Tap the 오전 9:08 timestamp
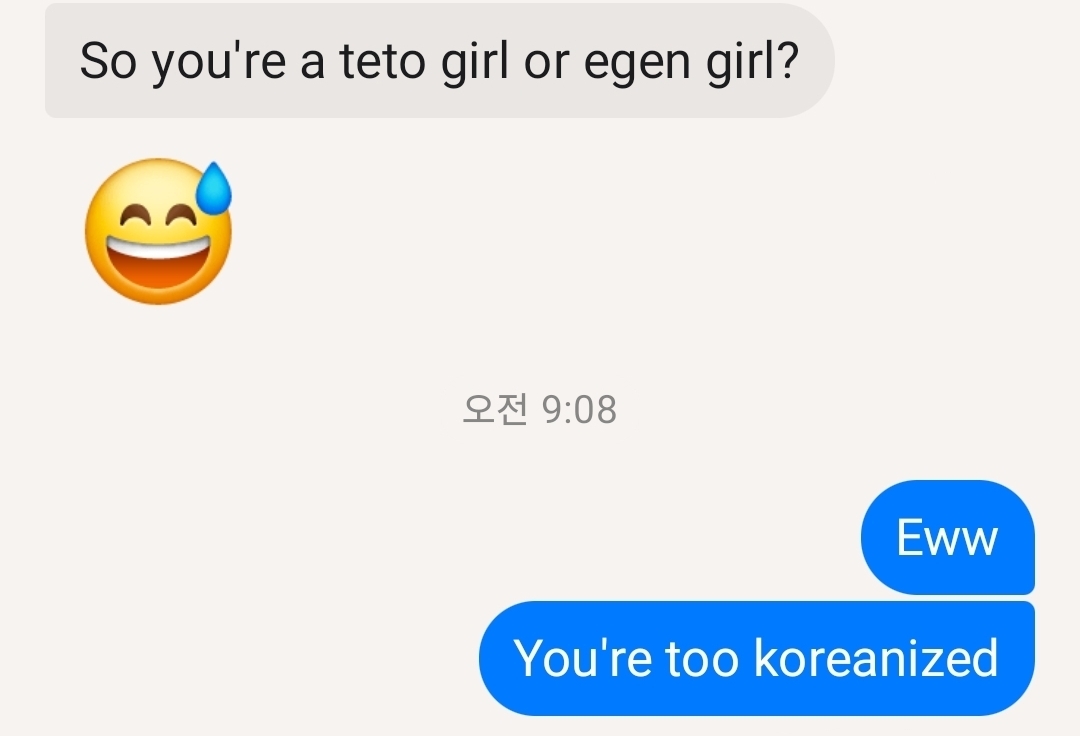This screenshot has height=736, width=1080. tap(539, 409)
